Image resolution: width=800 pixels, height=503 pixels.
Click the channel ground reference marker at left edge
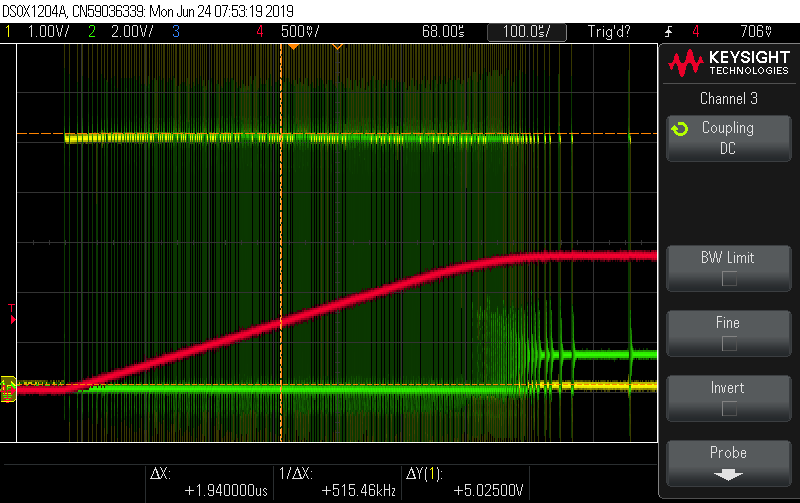click(x=8, y=389)
